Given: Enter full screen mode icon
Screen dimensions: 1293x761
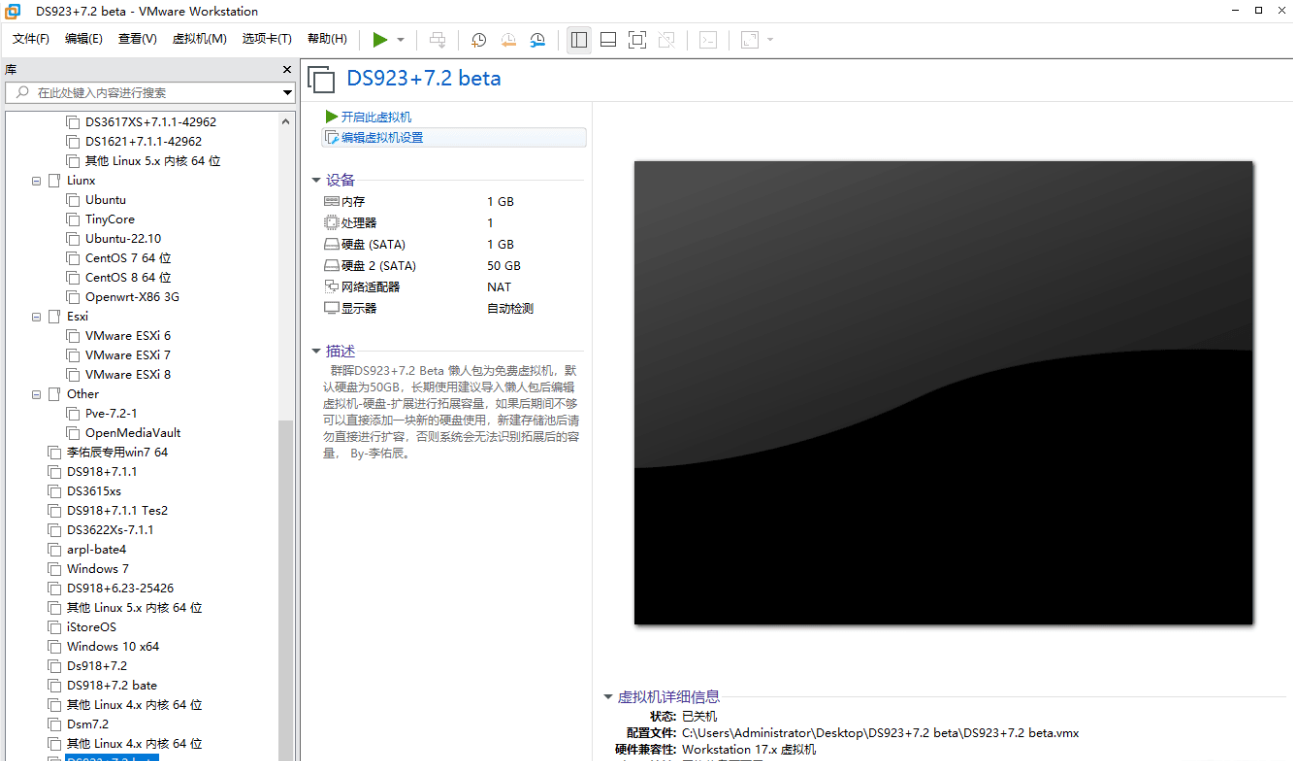Looking at the screenshot, I should (637, 40).
